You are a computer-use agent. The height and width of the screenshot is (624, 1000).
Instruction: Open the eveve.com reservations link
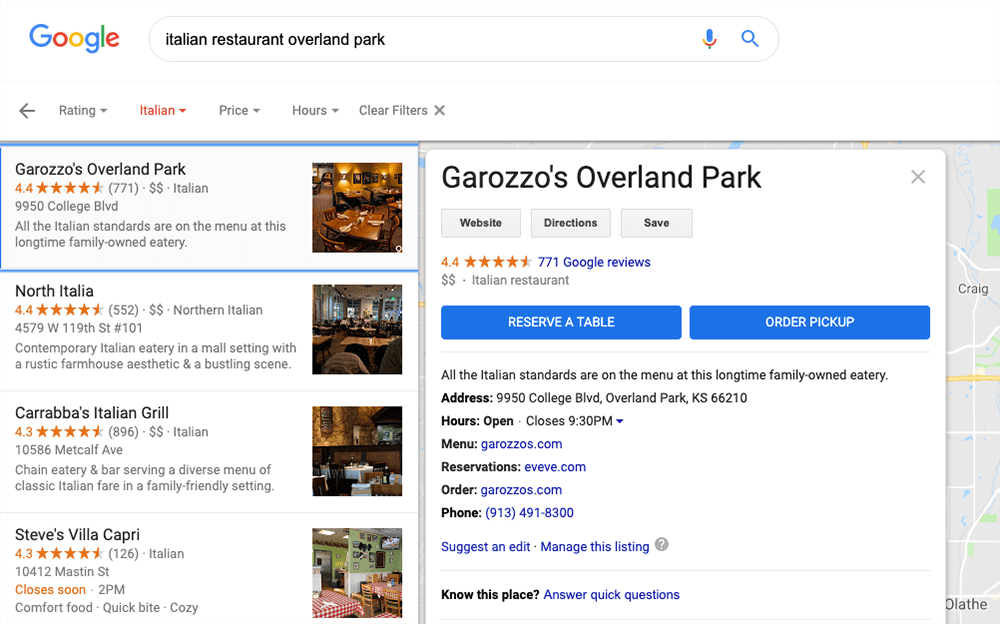[555, 467]
